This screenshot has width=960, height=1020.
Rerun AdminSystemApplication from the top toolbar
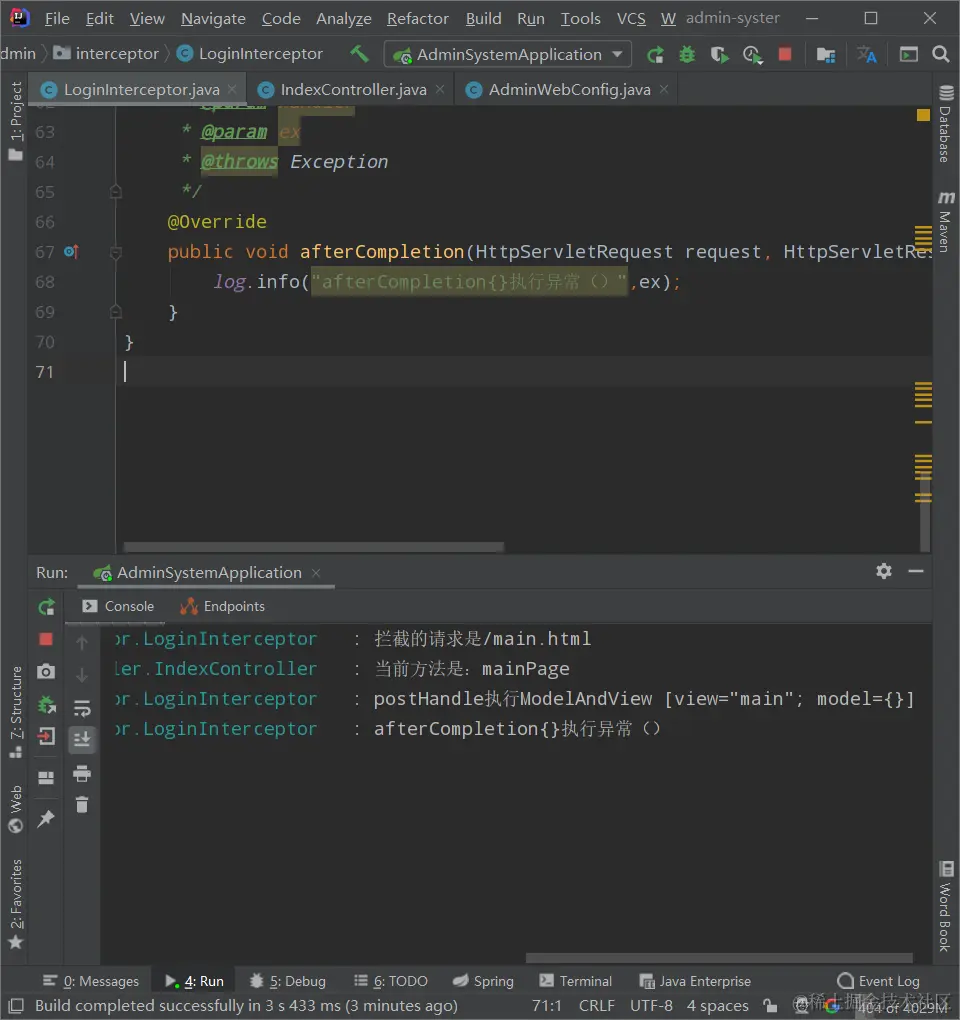pos(655,55)
